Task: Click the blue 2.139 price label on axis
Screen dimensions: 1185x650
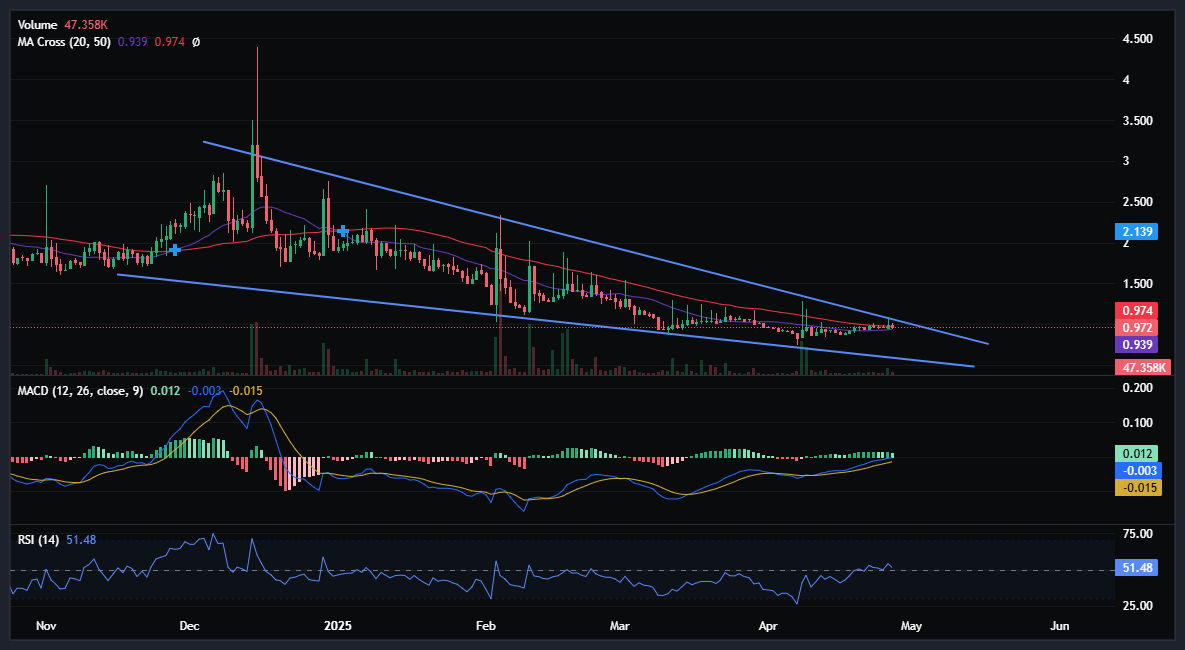Action: [1135, 231]
